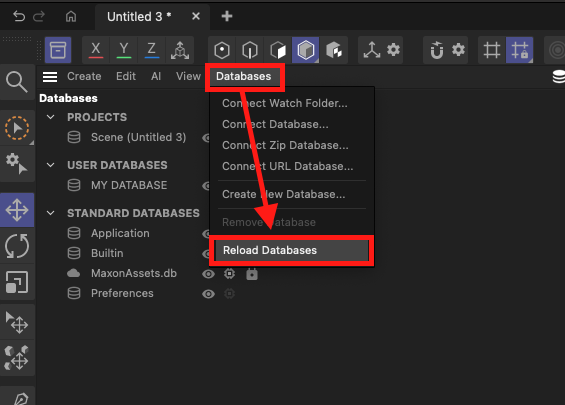
Task: Toggle the locked workplane icon
Action: [520, 50]
